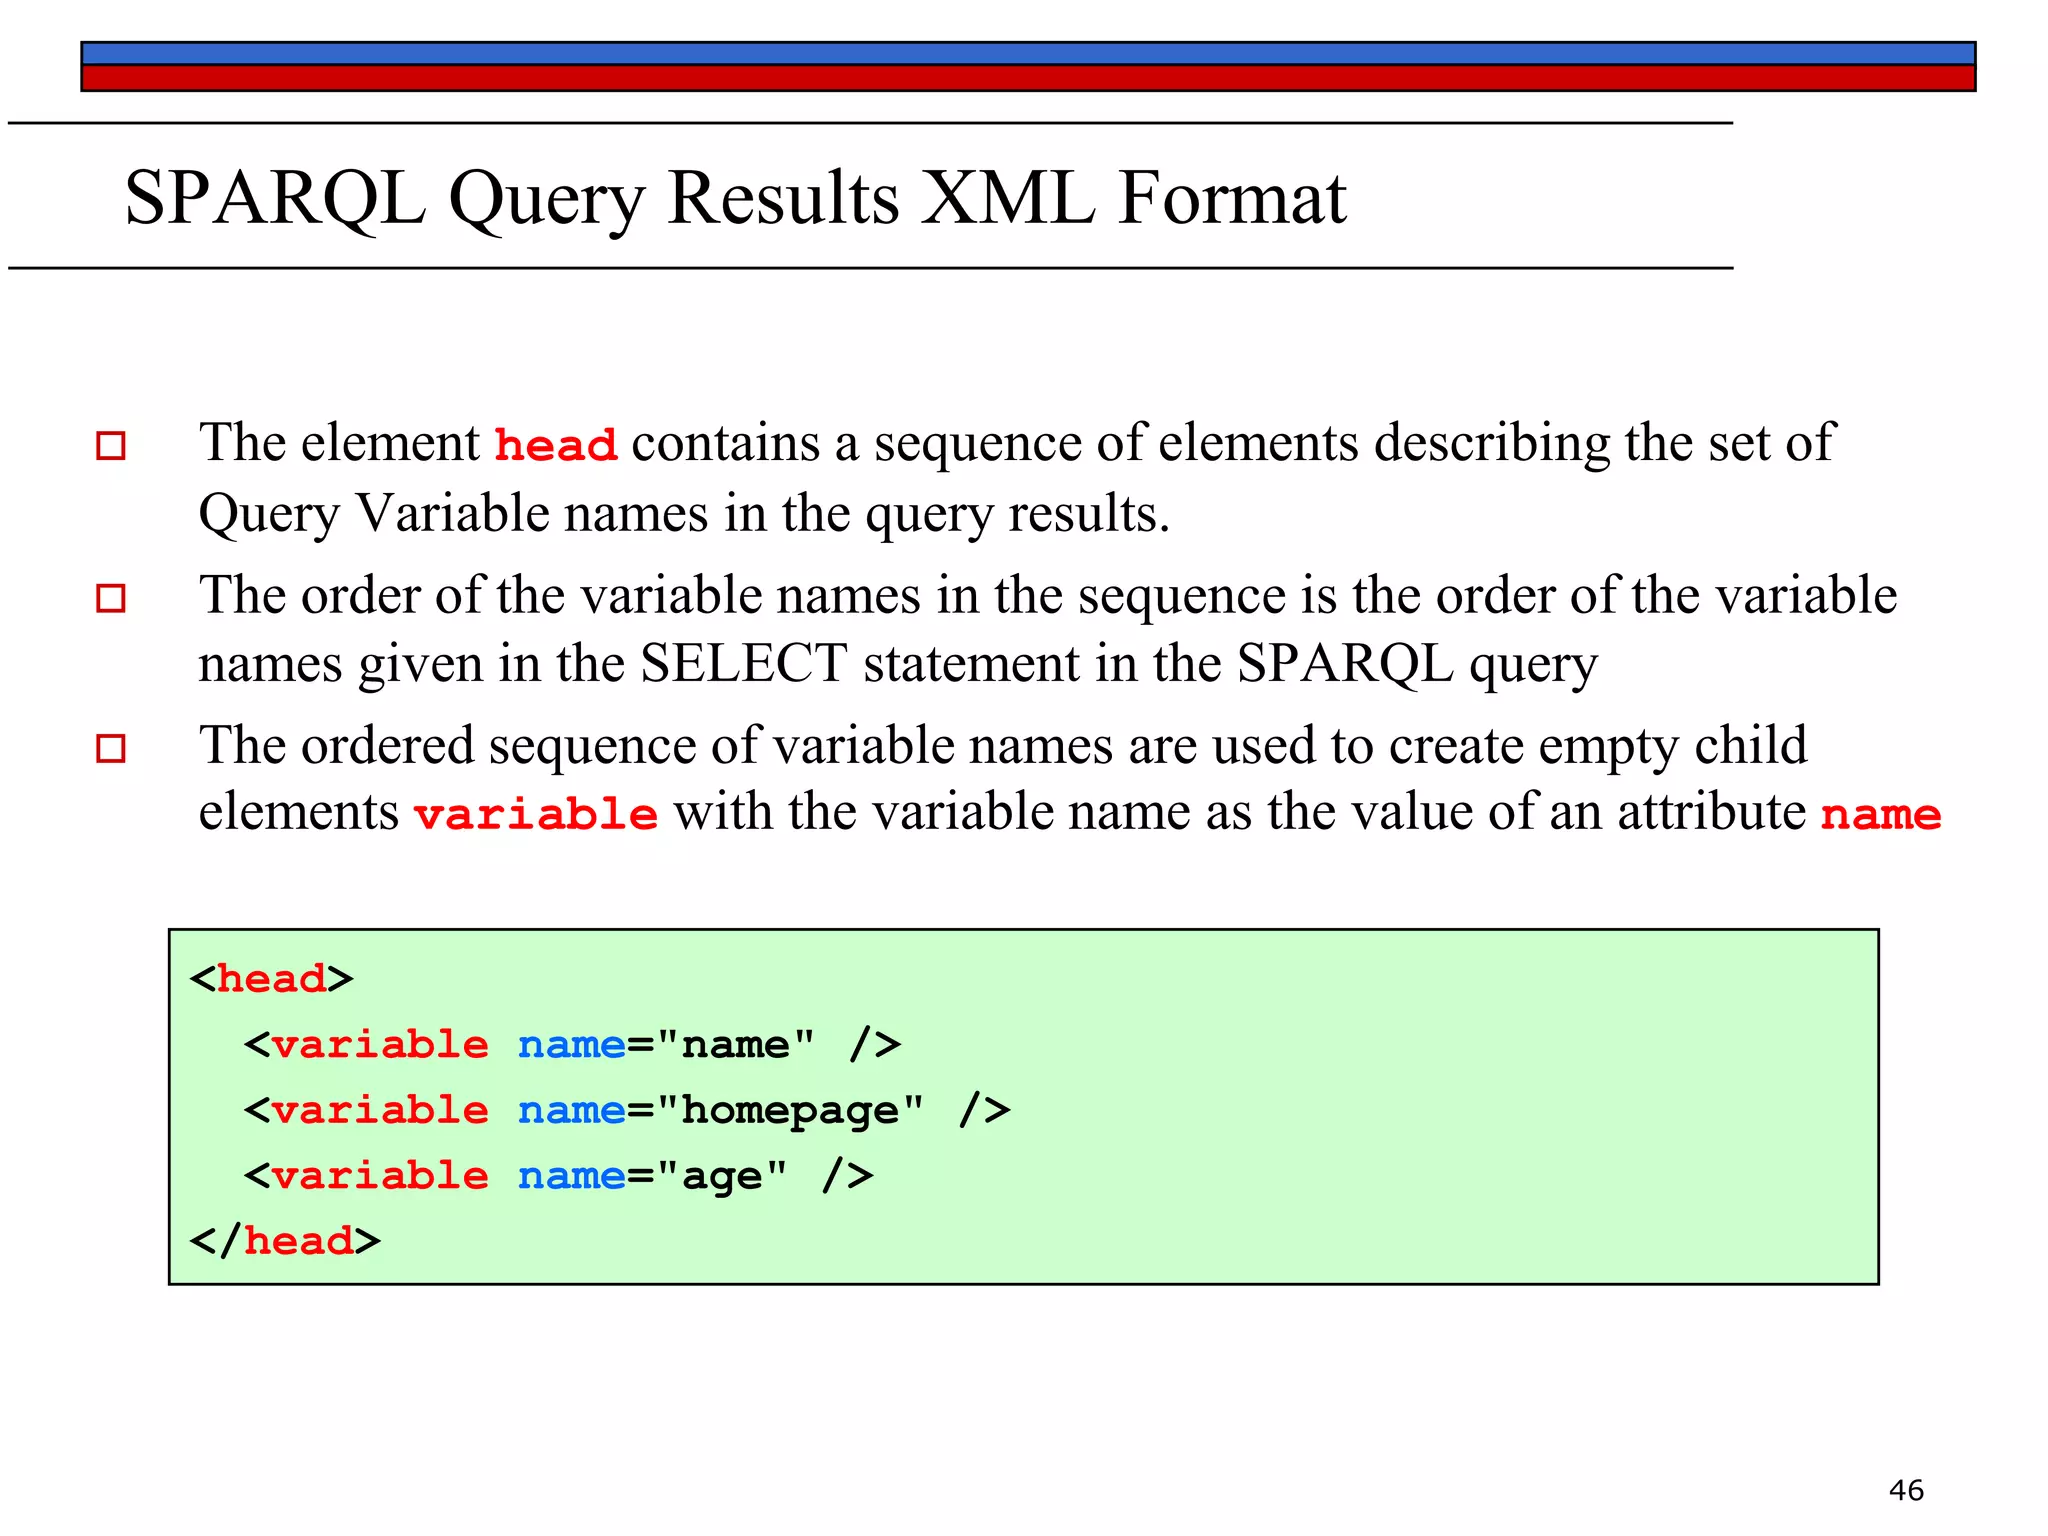Click the red word 'name' ending the third bullet
The height and width of the screenshot is (1536, 2048).
tap(1880, 815)
